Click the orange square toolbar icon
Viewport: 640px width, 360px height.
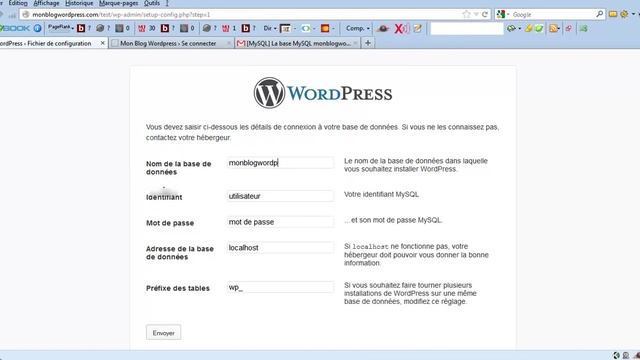tap(325, 28)
